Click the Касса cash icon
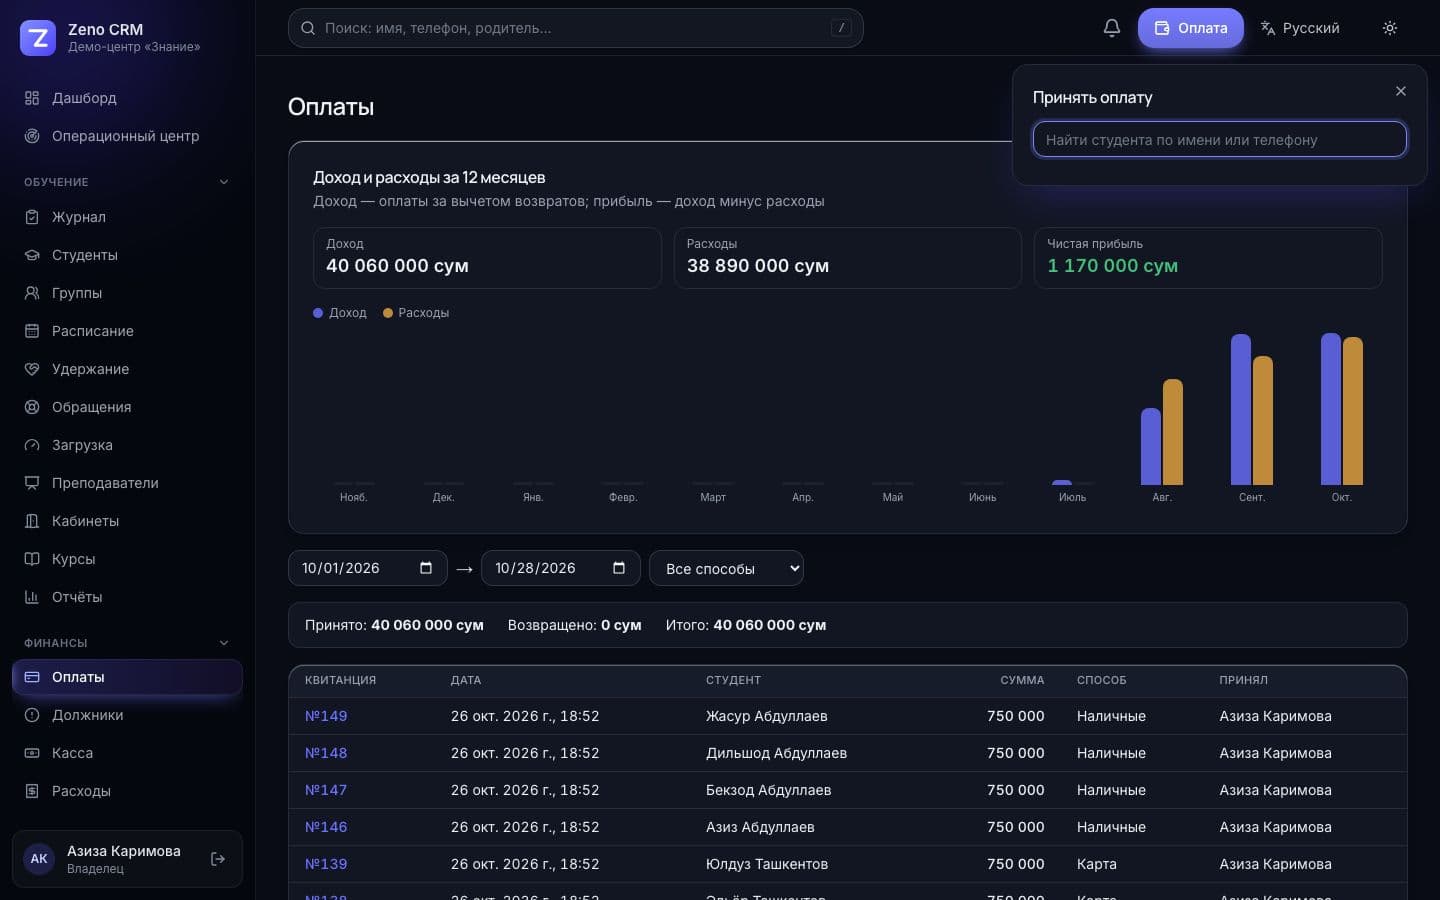 tap(32, 753)
